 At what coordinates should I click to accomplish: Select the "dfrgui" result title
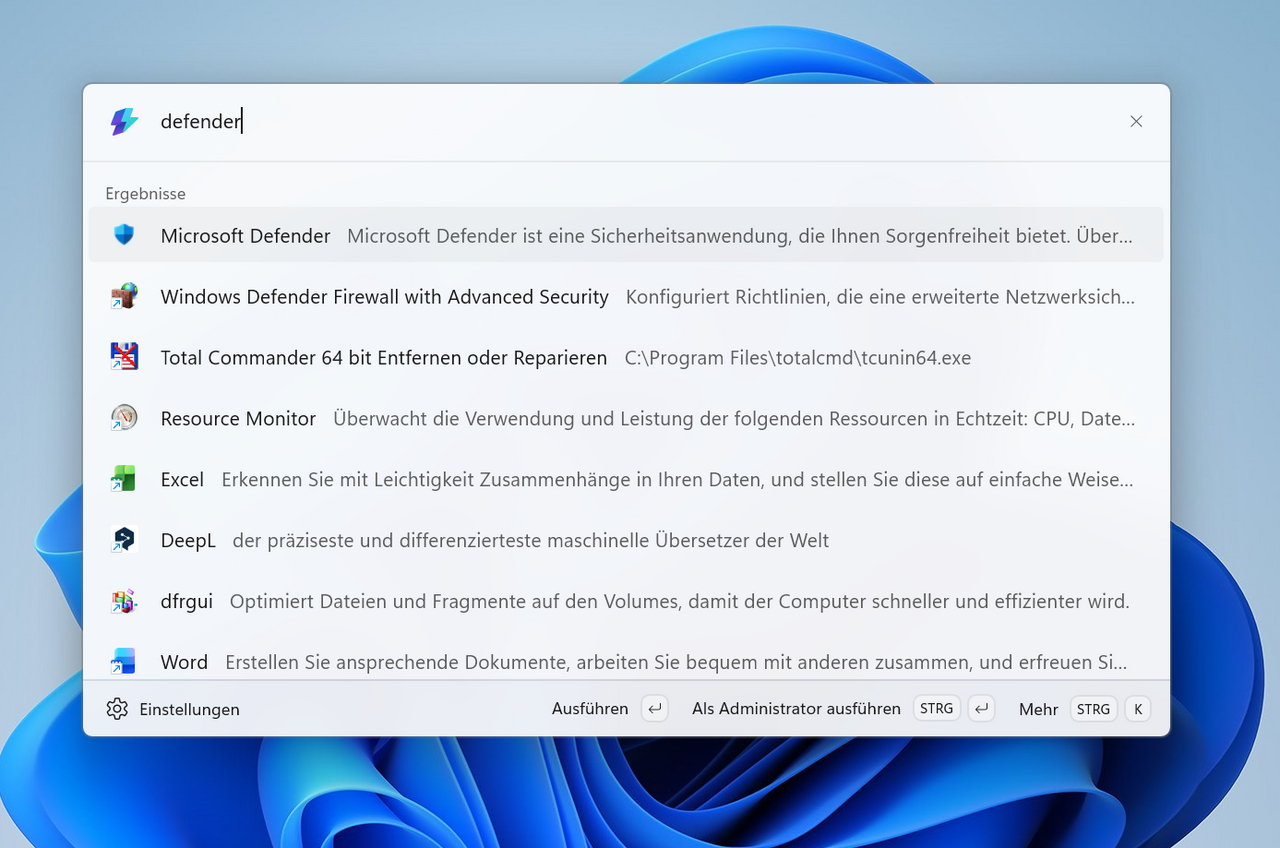pos(187,602)
